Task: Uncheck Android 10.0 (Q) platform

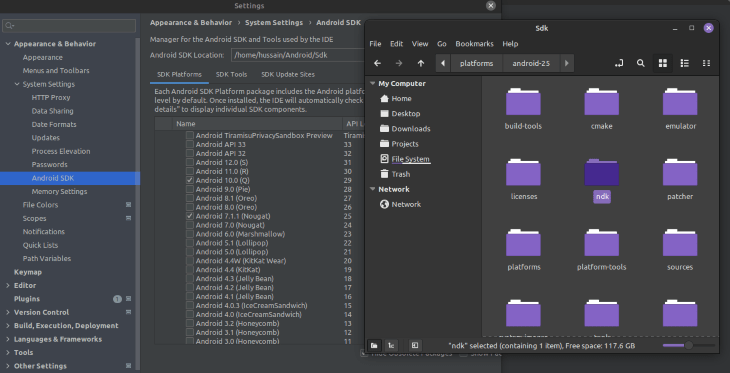Action: [189, 180]
